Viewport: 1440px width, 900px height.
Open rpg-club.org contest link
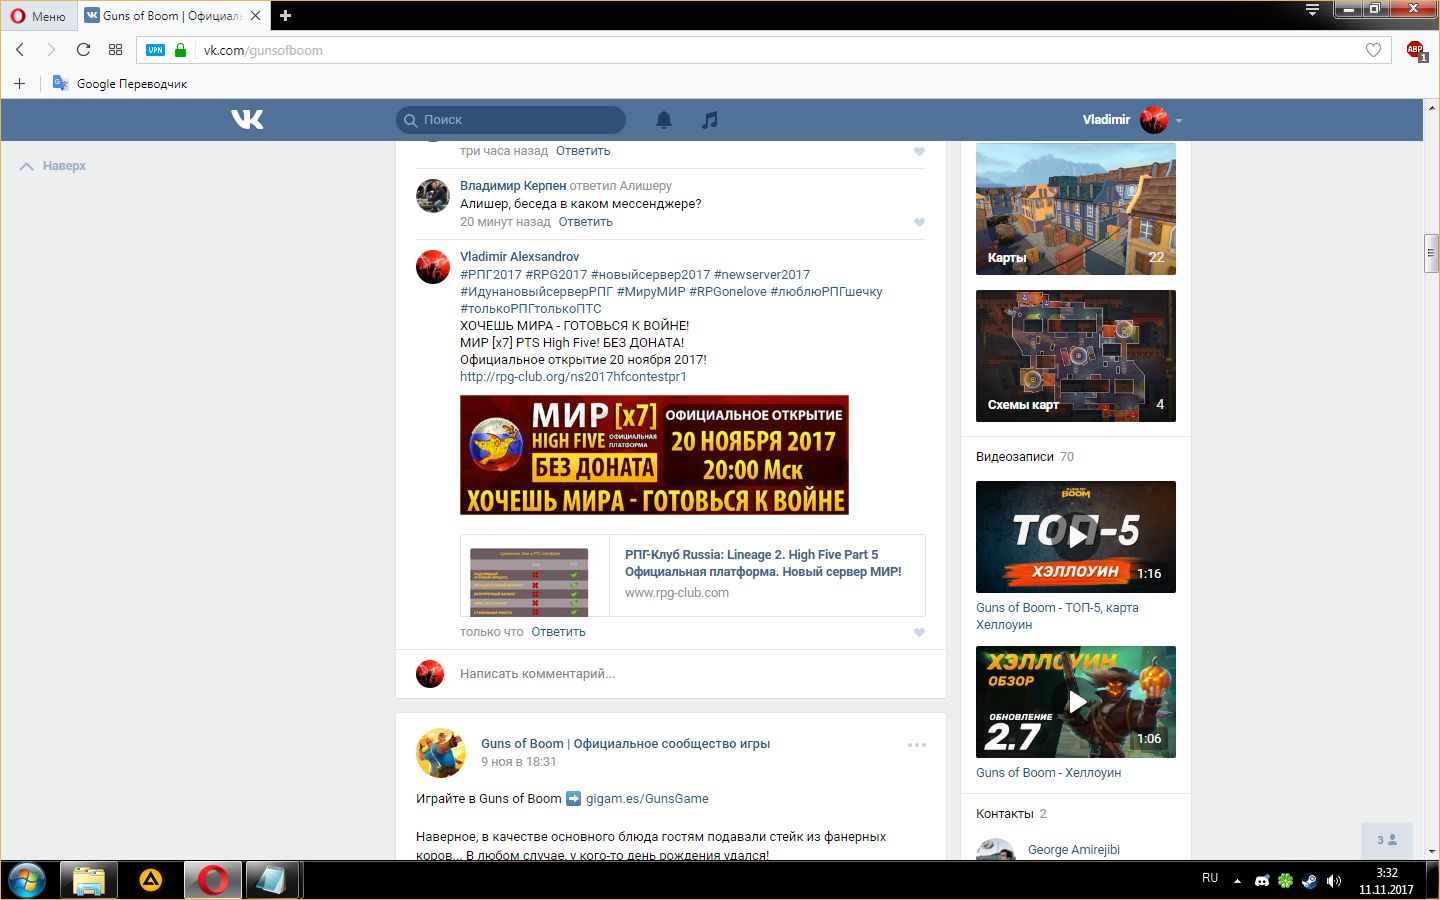[x=573, y=377]
